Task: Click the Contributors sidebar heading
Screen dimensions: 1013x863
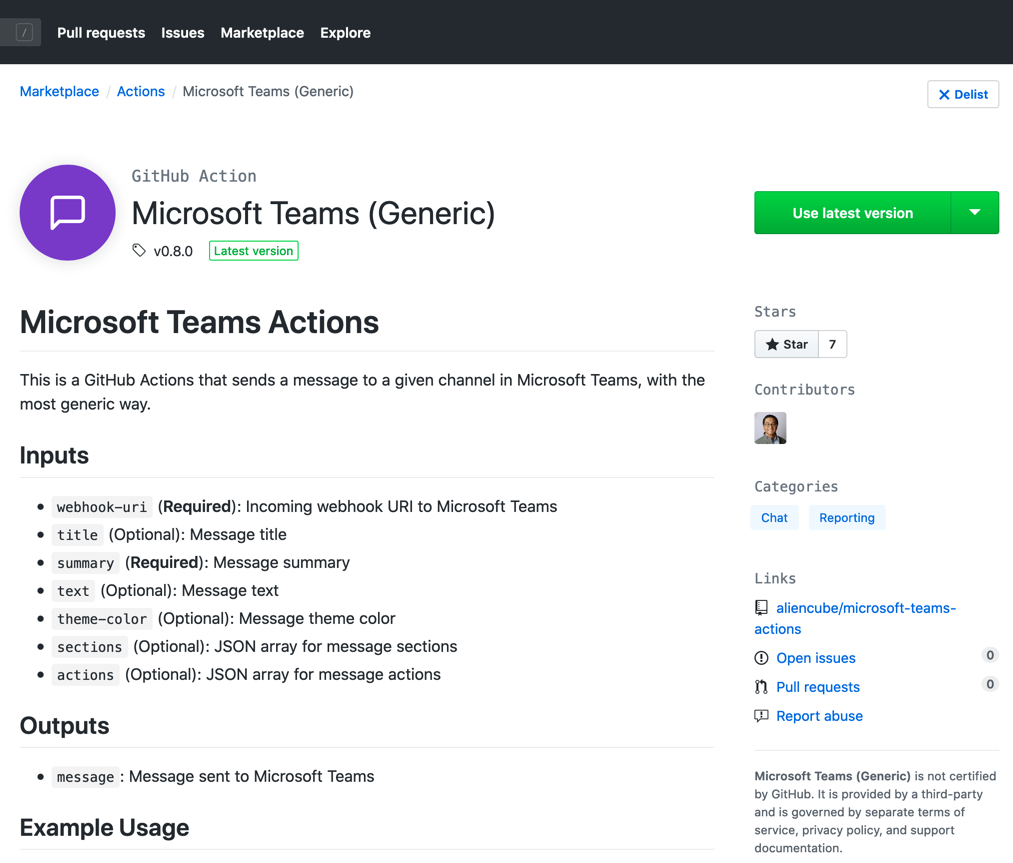Action: pos(804,390)
